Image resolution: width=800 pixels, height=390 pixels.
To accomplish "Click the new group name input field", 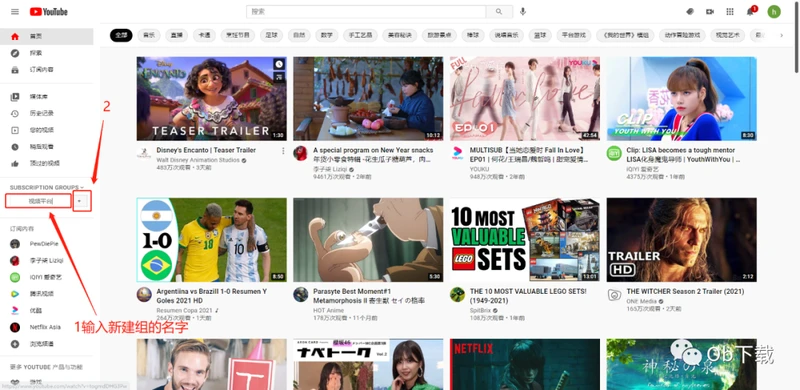I will [x=38, y=201].
